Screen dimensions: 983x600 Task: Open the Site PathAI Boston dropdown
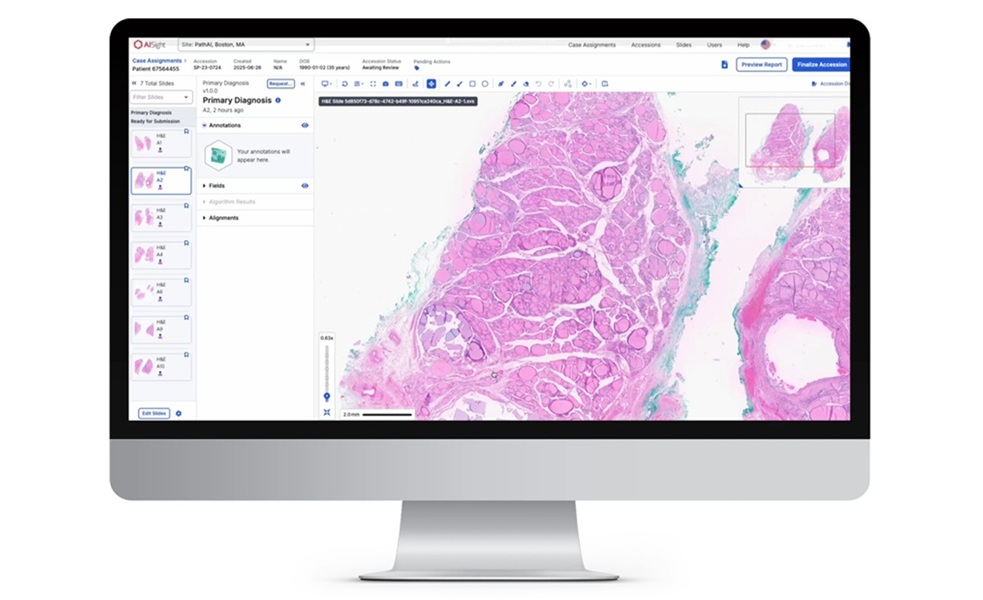coord(246,45)
